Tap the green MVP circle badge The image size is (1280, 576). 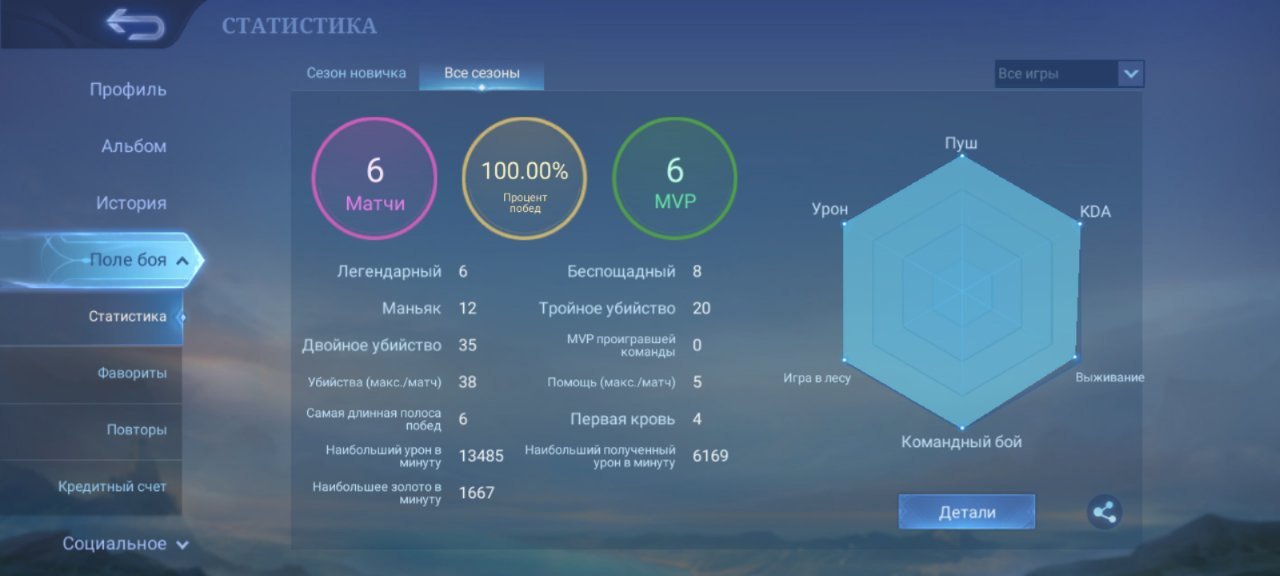tap(674, 182)
